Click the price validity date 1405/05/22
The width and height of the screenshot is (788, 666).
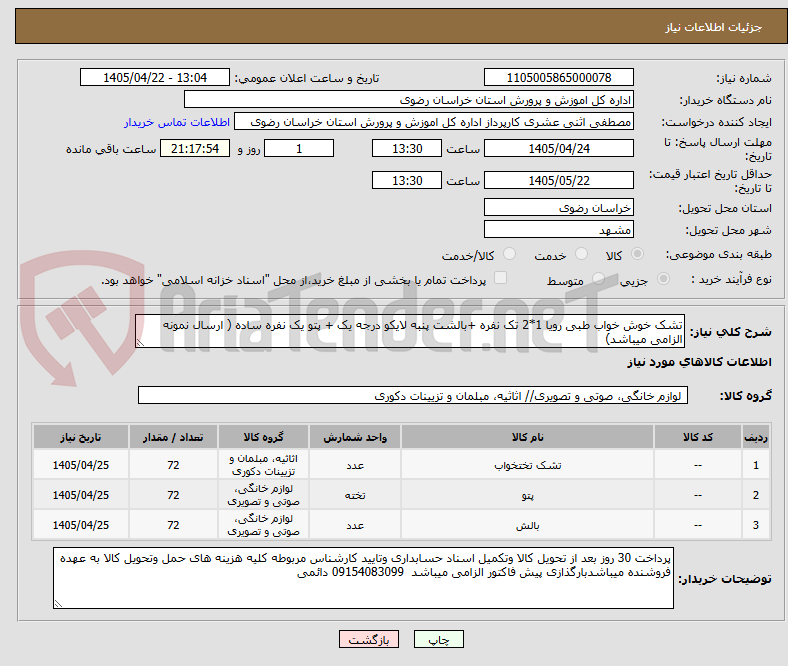(x=559, y=180)
